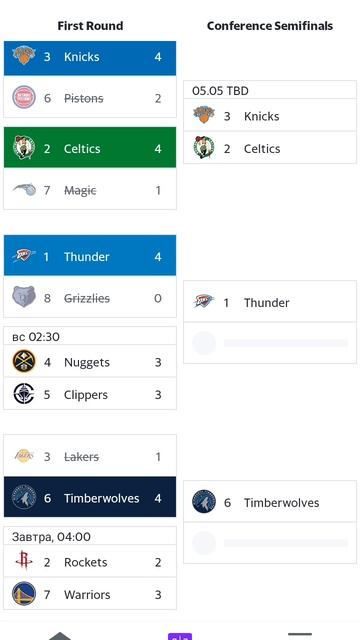
Task: Click the Knicks logo in First Round
Action: [x=24, y=56]
